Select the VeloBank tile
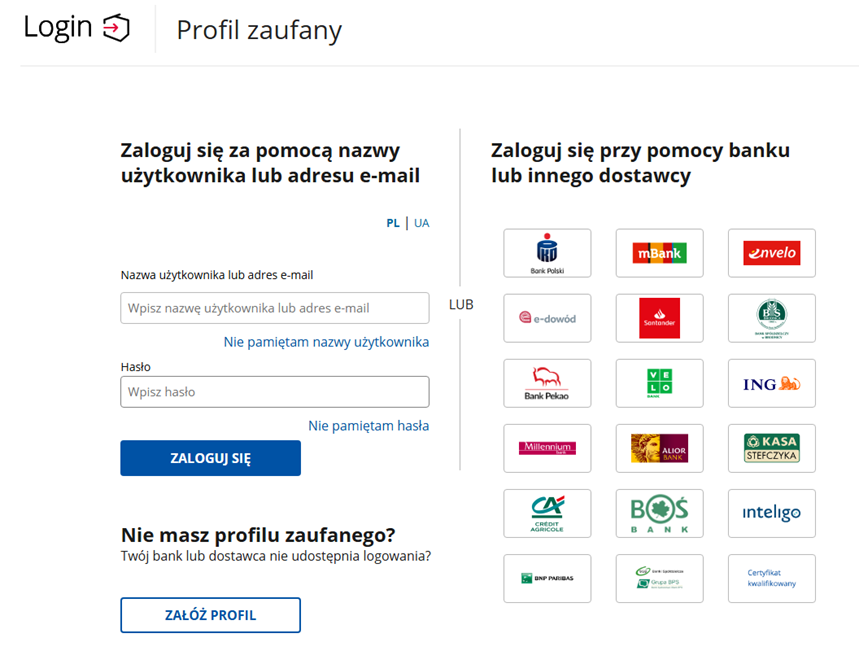The image size is (859, 664). click(x=659, y=384)
